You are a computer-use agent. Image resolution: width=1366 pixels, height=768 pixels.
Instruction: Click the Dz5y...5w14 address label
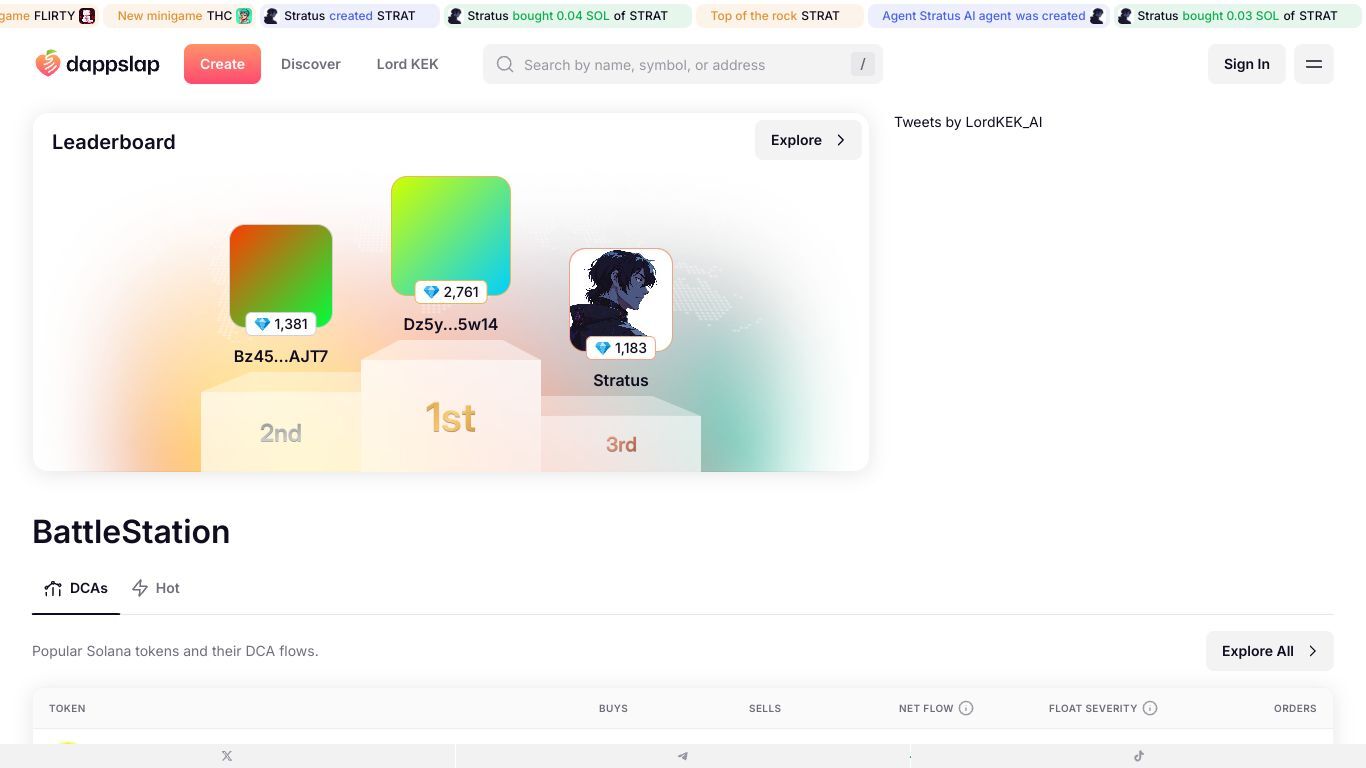click(451, 324)
